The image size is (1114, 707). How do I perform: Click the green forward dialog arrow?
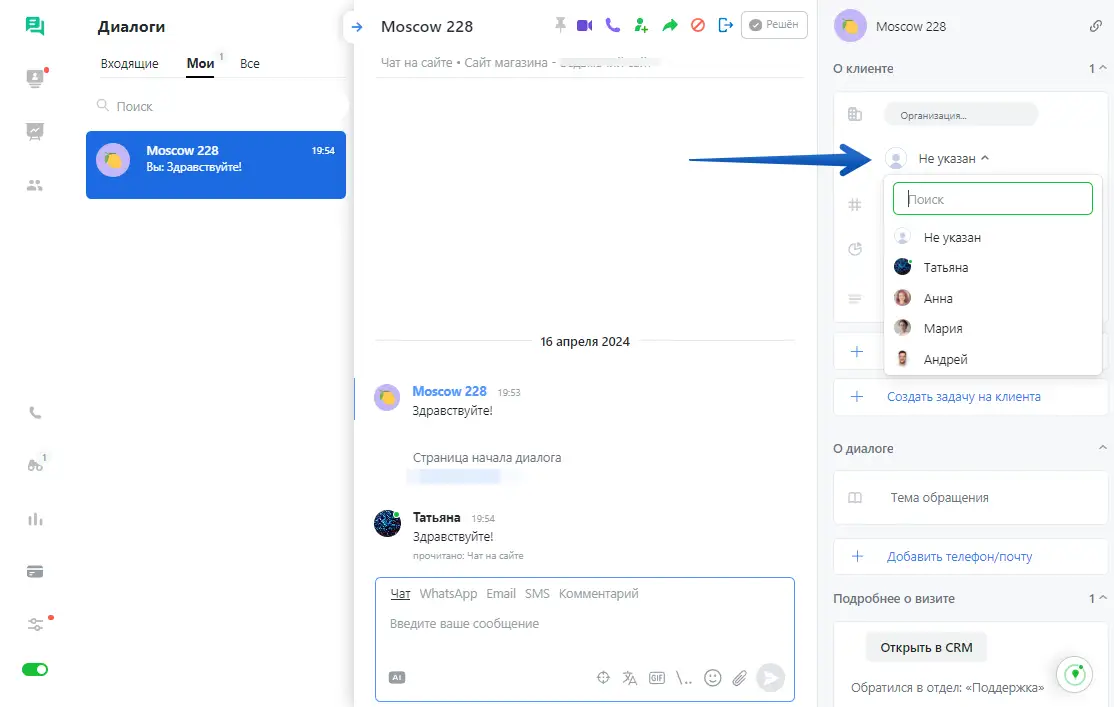coord(670,25)
